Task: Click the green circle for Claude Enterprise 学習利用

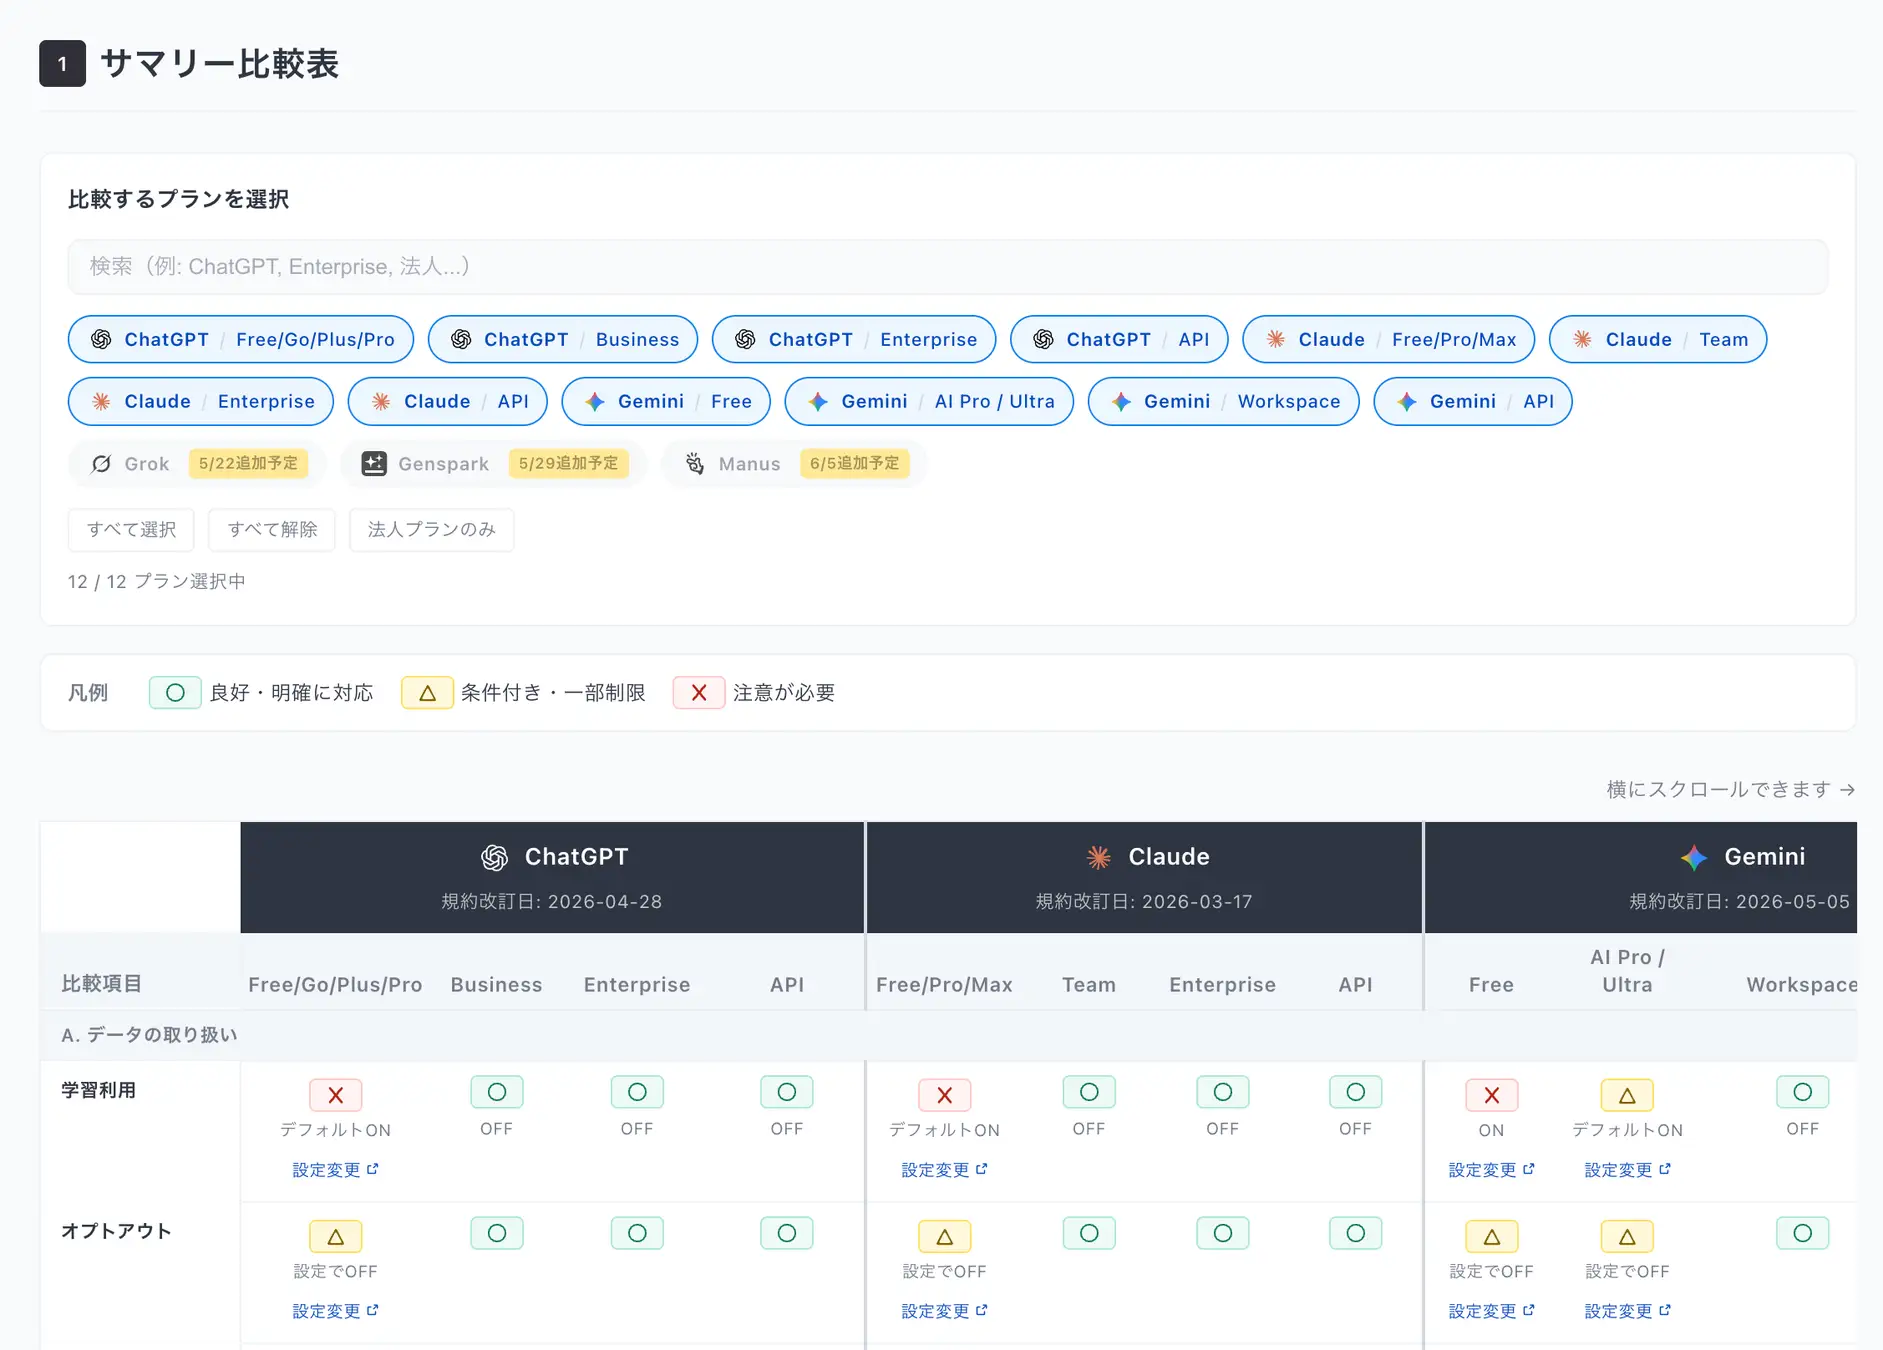Action: [1223, 1092]
